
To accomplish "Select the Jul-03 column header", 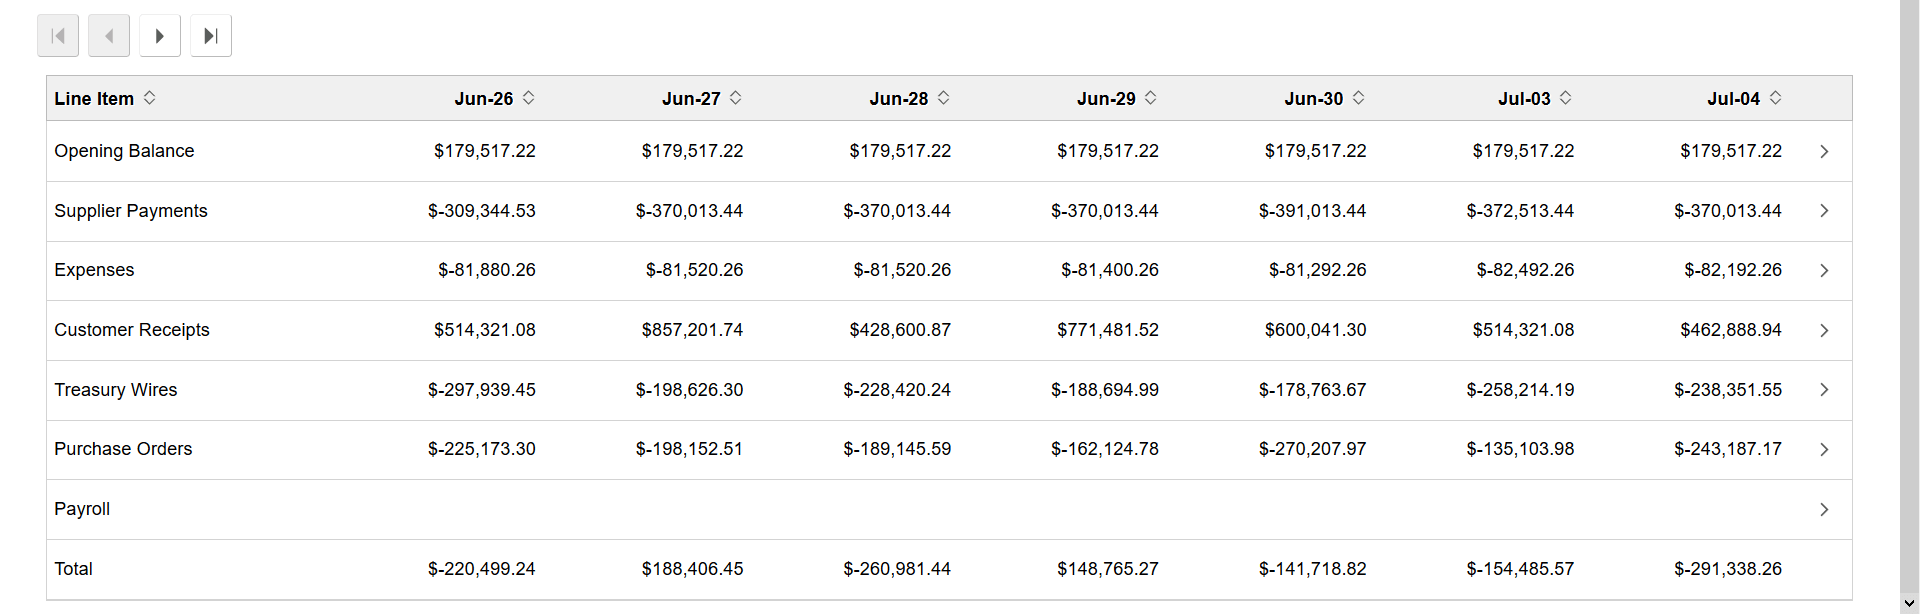I will pos(1525,98).
